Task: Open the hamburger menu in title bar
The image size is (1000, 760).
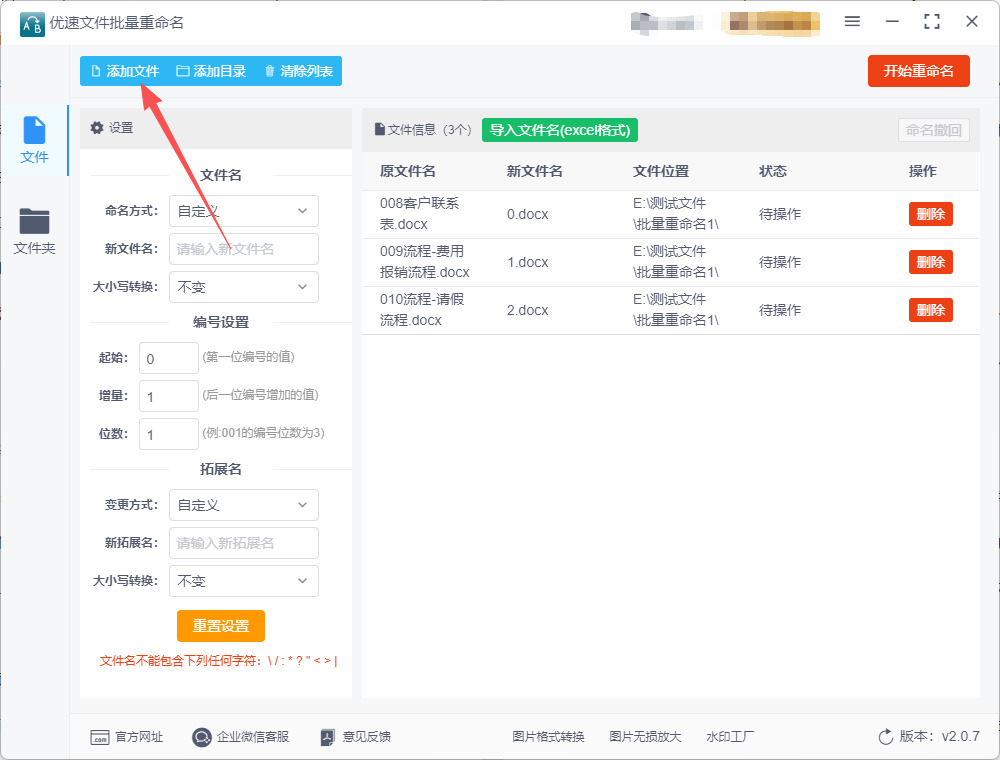Action: [852, 22]
